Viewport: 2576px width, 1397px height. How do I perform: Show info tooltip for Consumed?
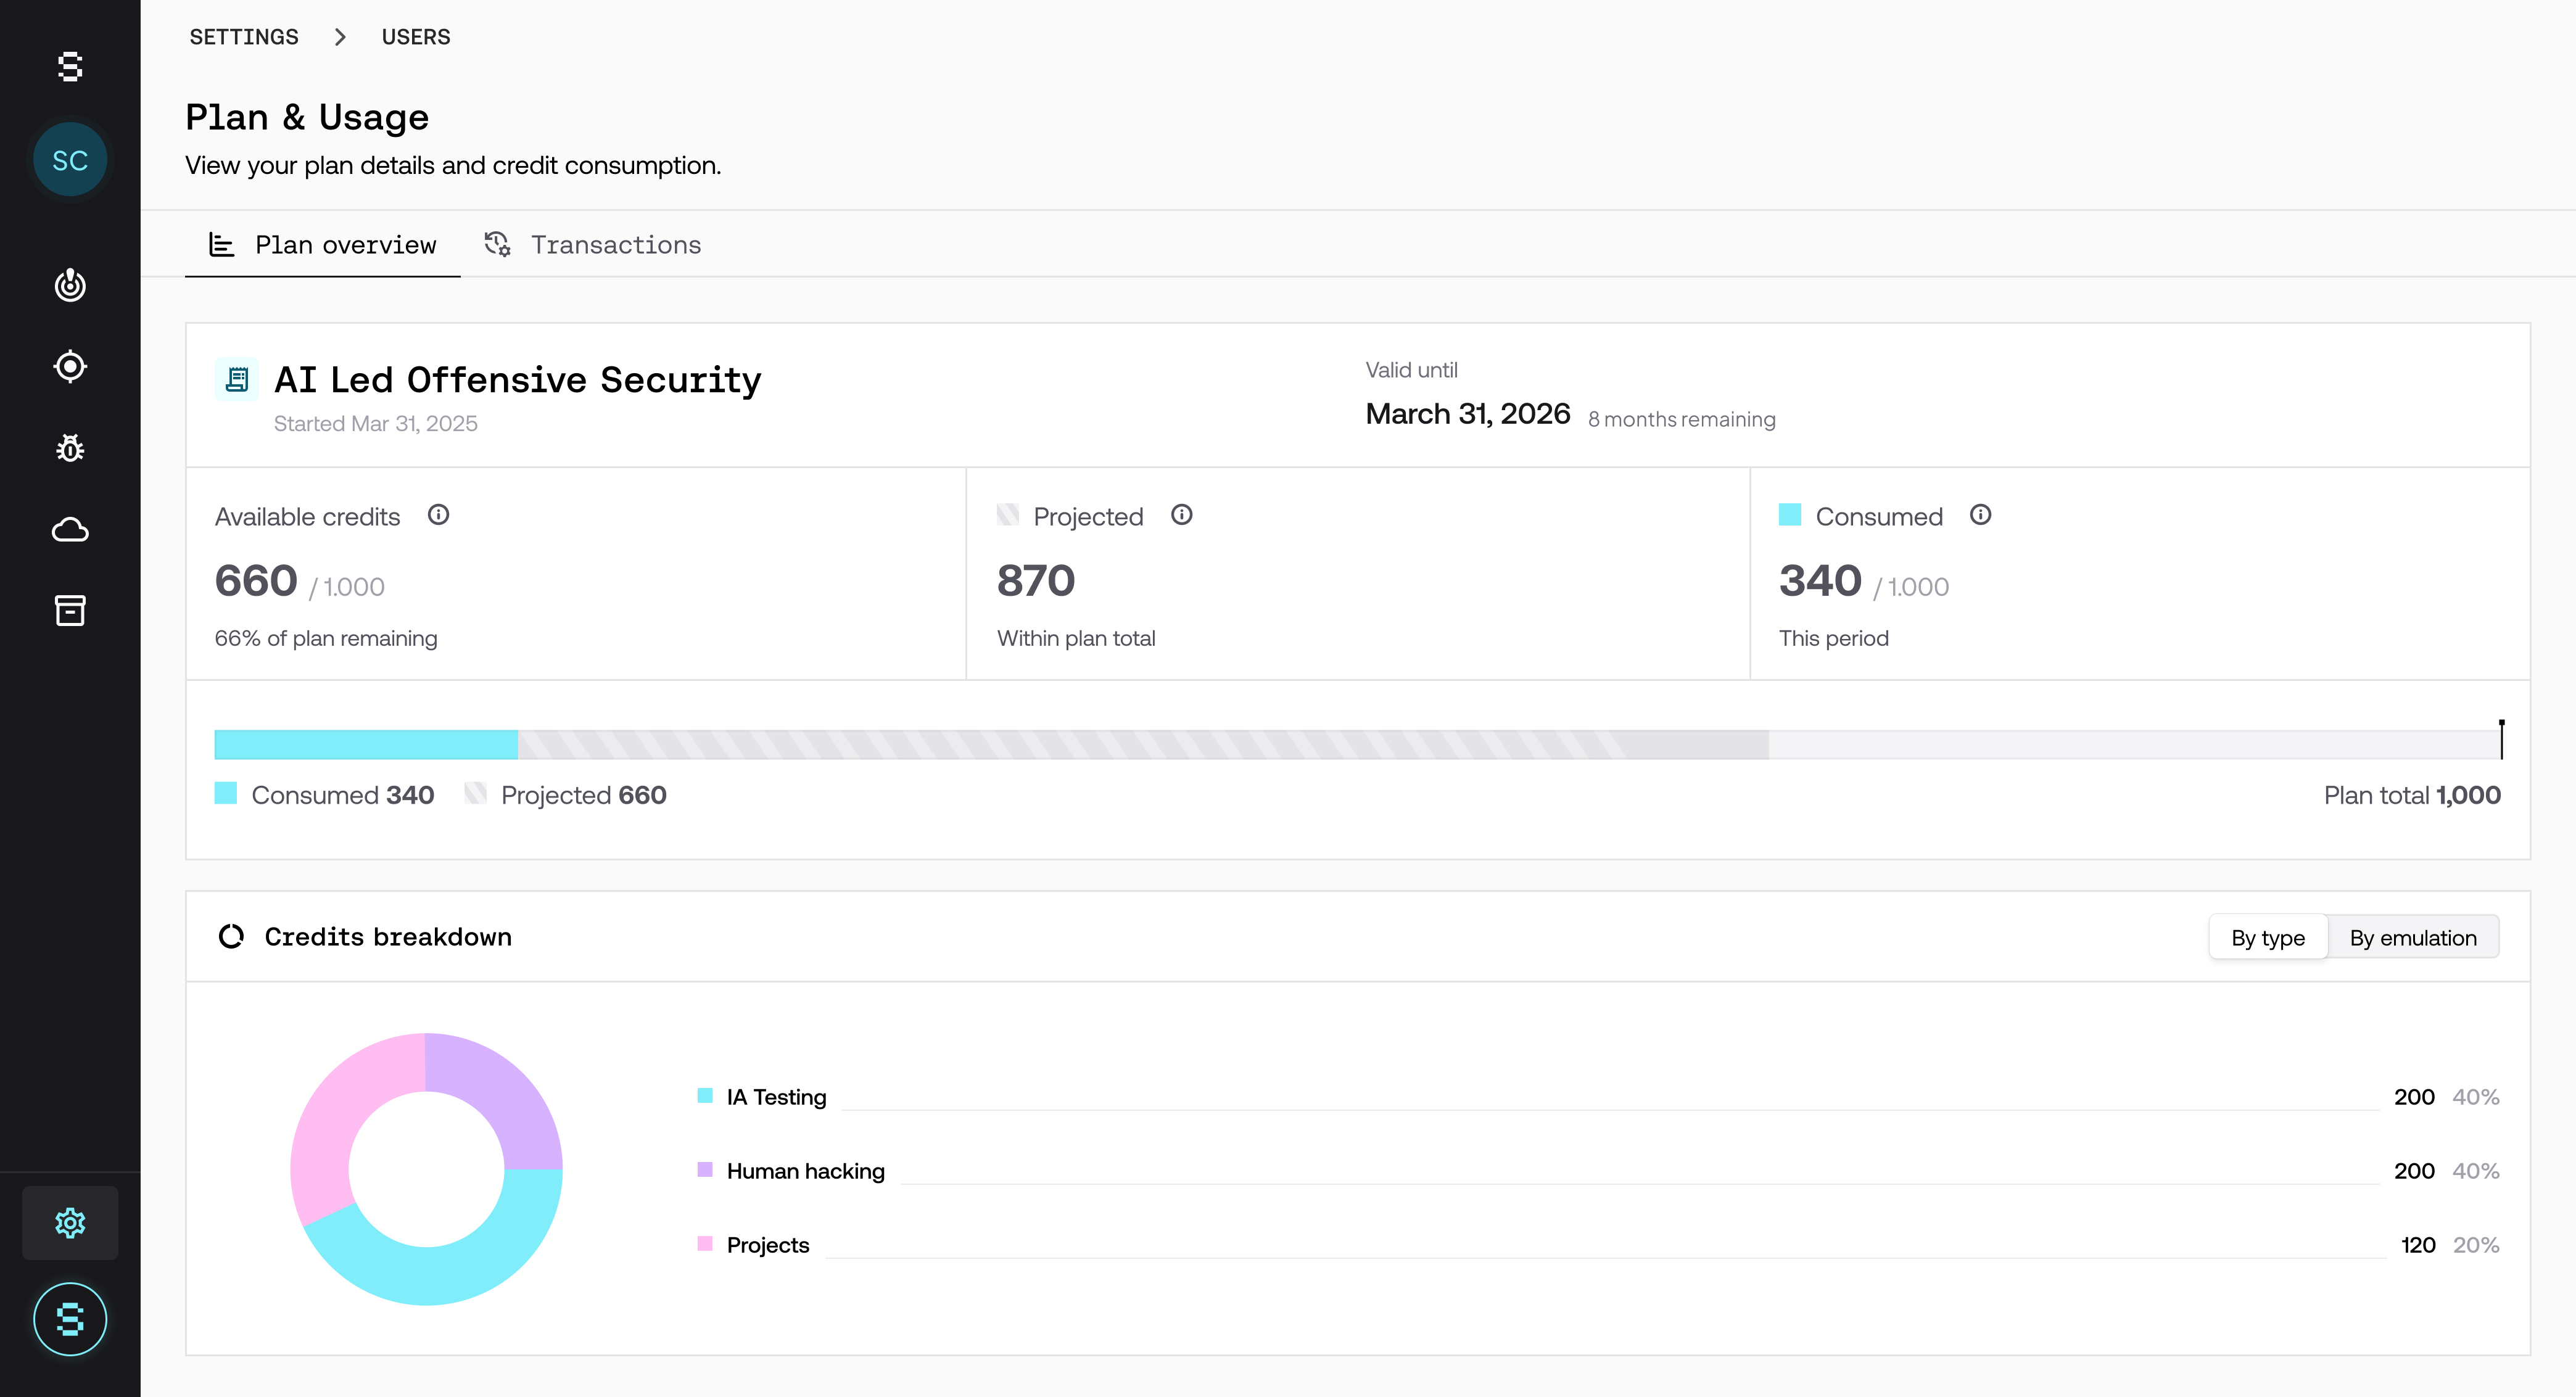(1980, 515)
